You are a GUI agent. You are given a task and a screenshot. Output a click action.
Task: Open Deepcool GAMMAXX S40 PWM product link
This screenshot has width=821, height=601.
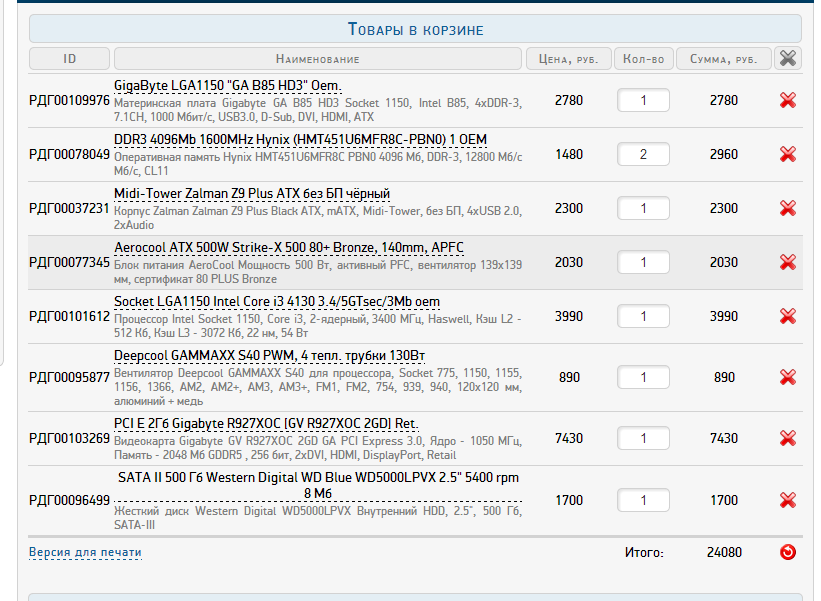[270, 355]
